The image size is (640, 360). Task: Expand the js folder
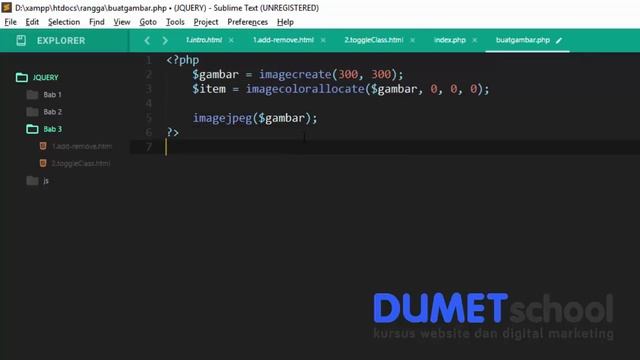(x=46, y=180)
